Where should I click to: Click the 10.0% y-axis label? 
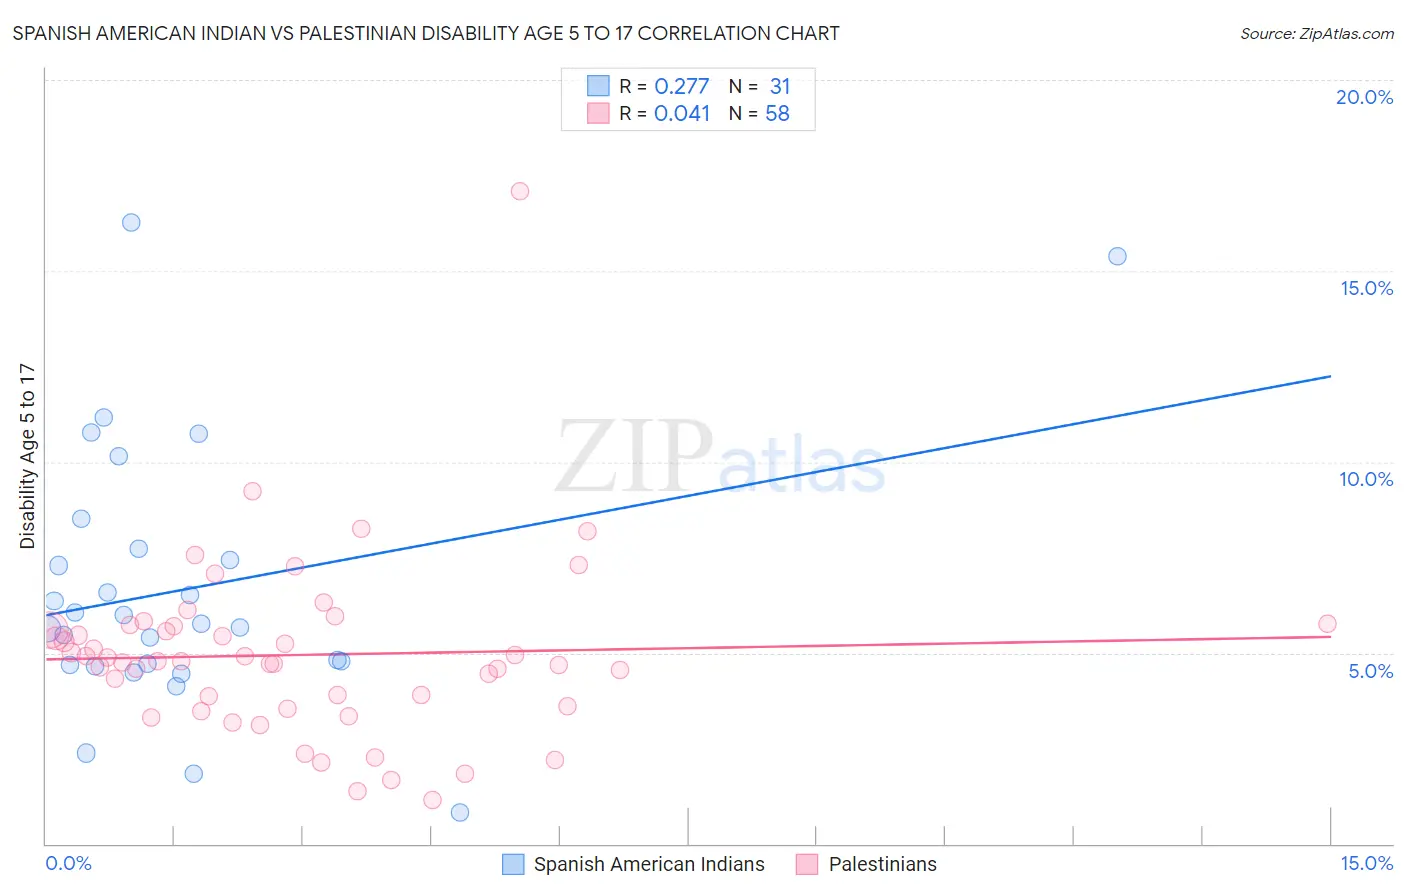tap(1366, 479)
